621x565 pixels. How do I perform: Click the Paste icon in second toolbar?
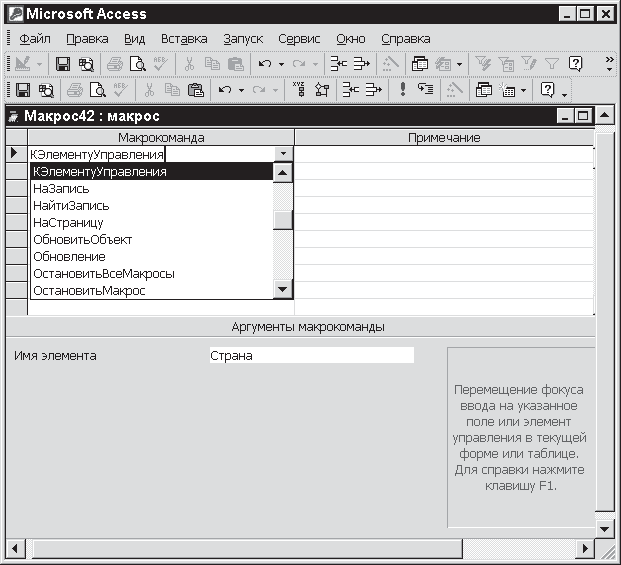tap(196, 90)
